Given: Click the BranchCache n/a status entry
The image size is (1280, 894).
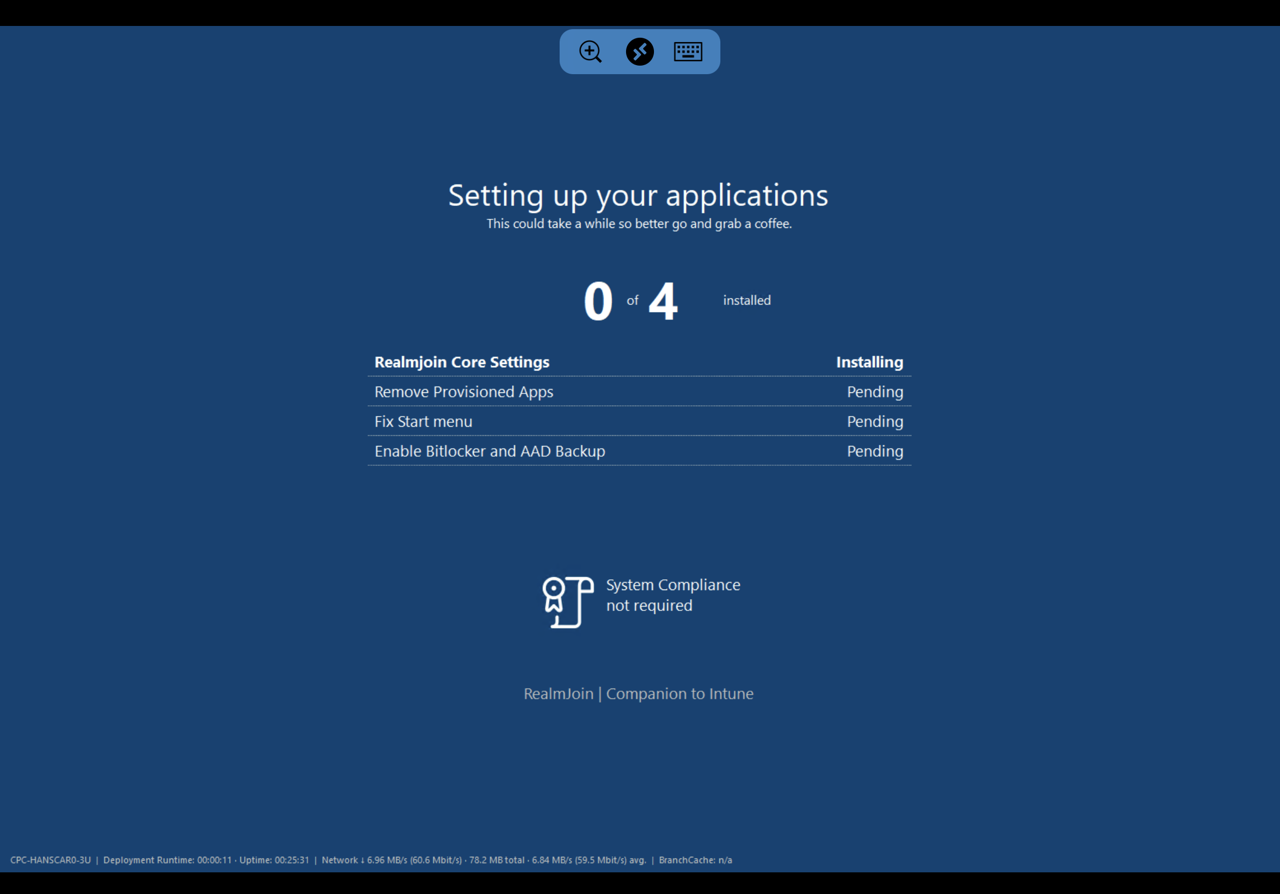Looking at the screenshot, I should tap(695, 860).
